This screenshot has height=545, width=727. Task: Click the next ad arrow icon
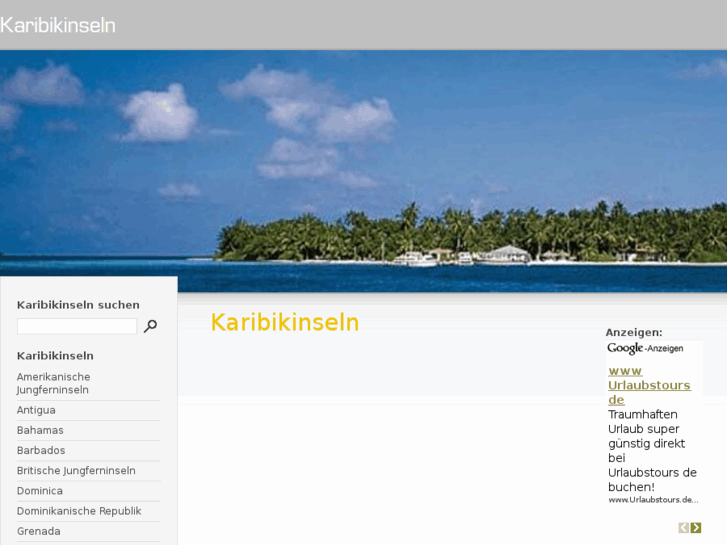point(695,527)
